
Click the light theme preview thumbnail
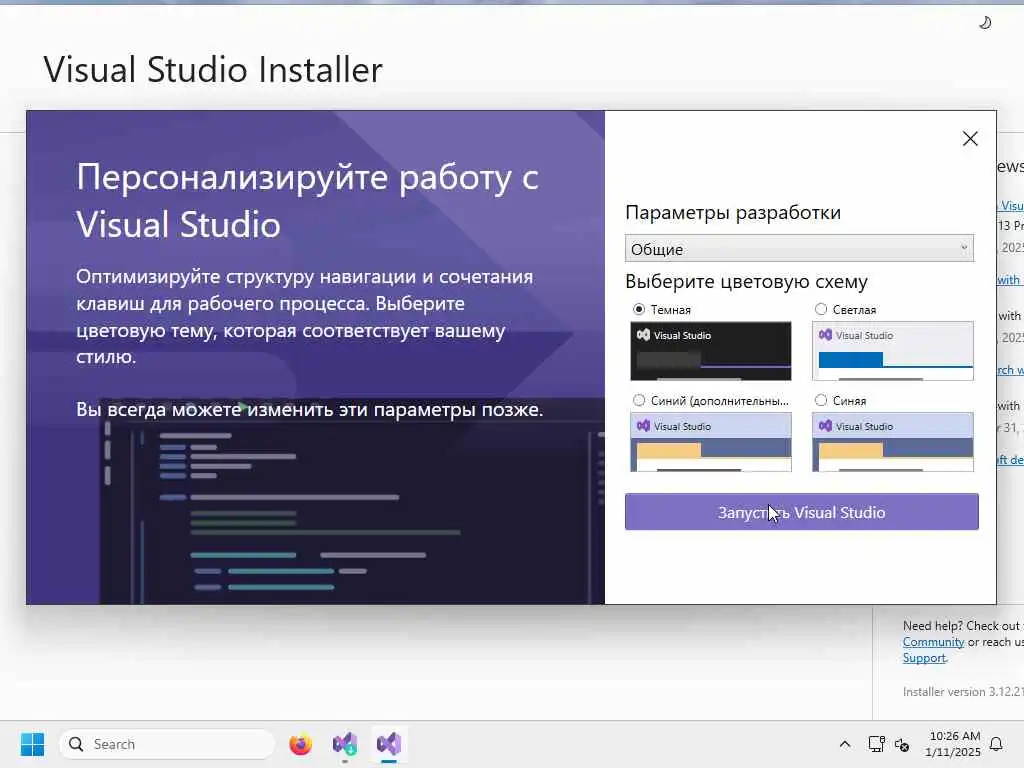coord(893,351)
